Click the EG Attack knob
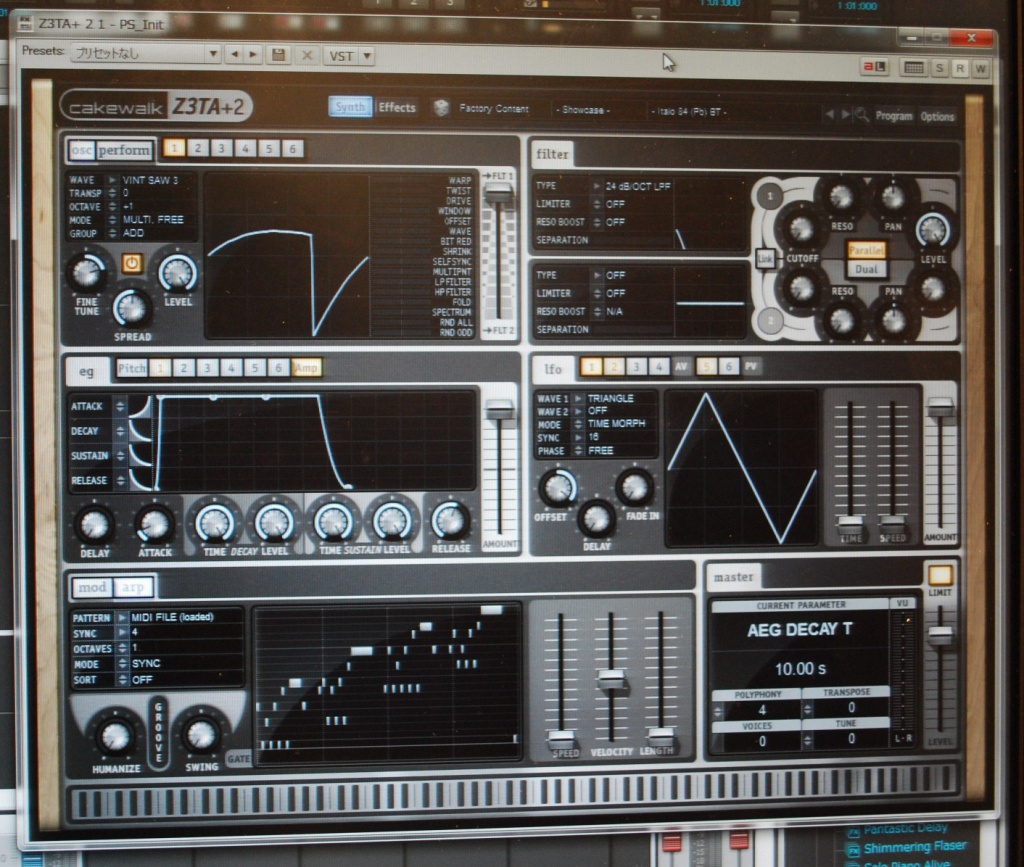 pos(155,524)
